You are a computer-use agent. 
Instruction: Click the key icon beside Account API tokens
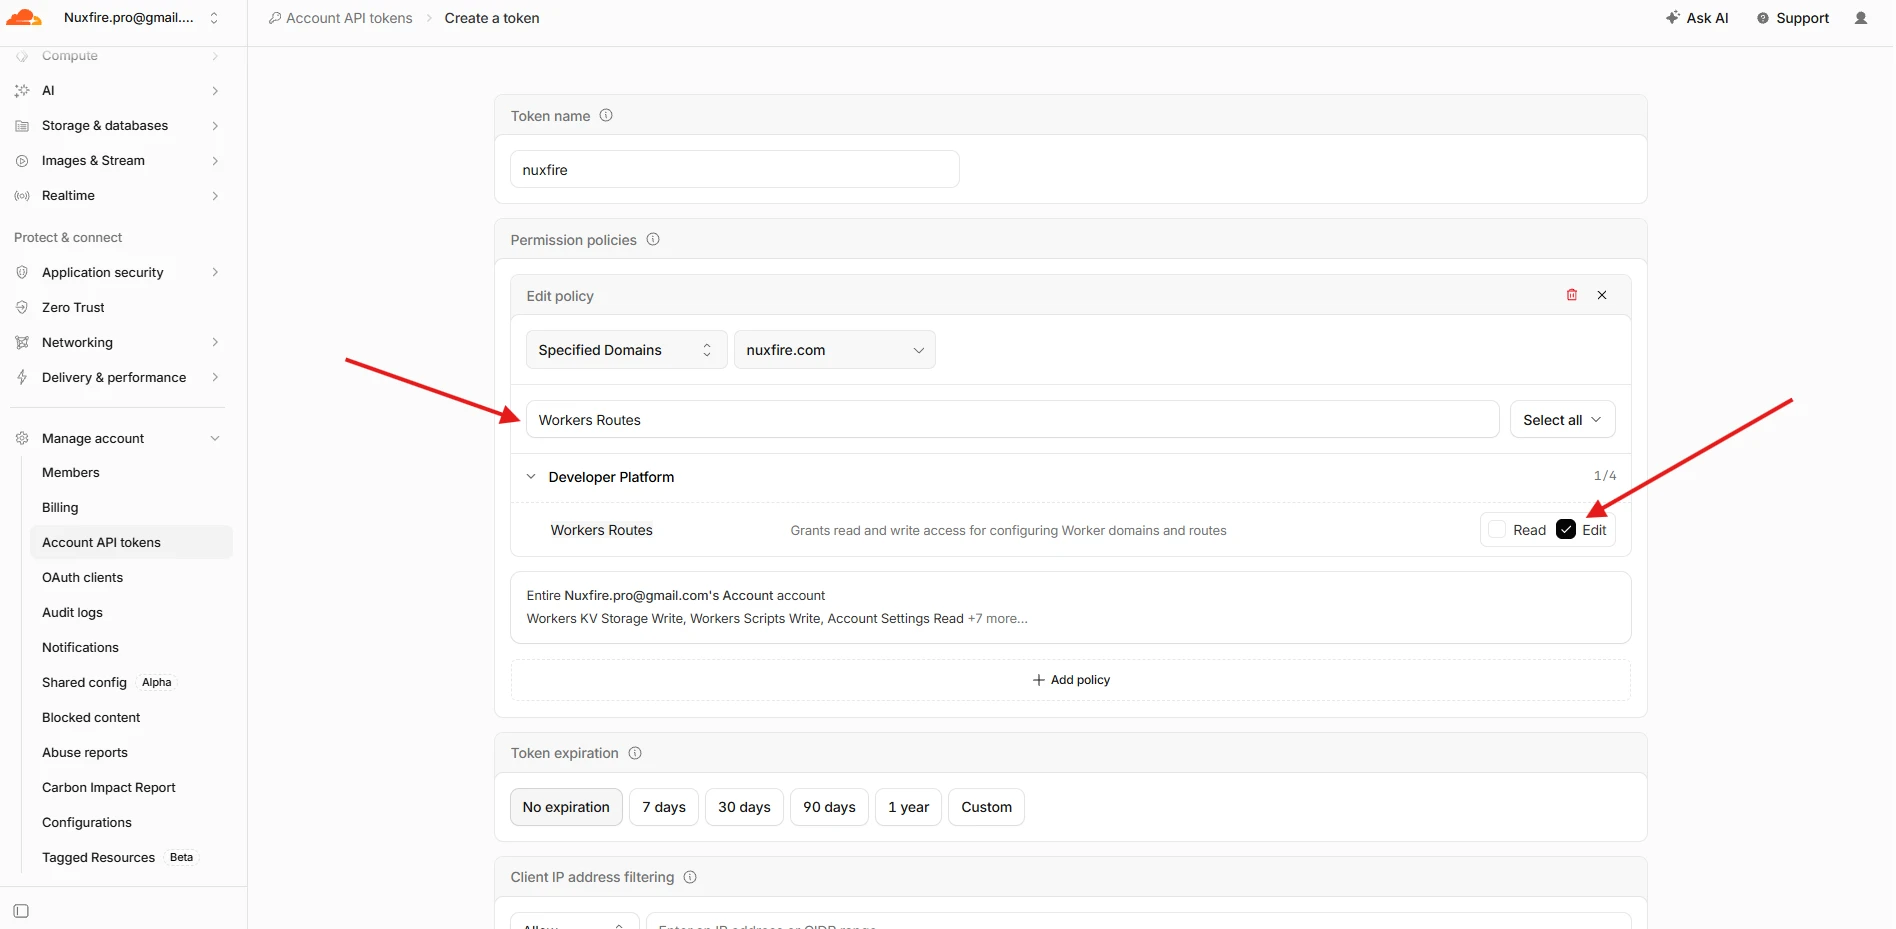tap(275, 18)
